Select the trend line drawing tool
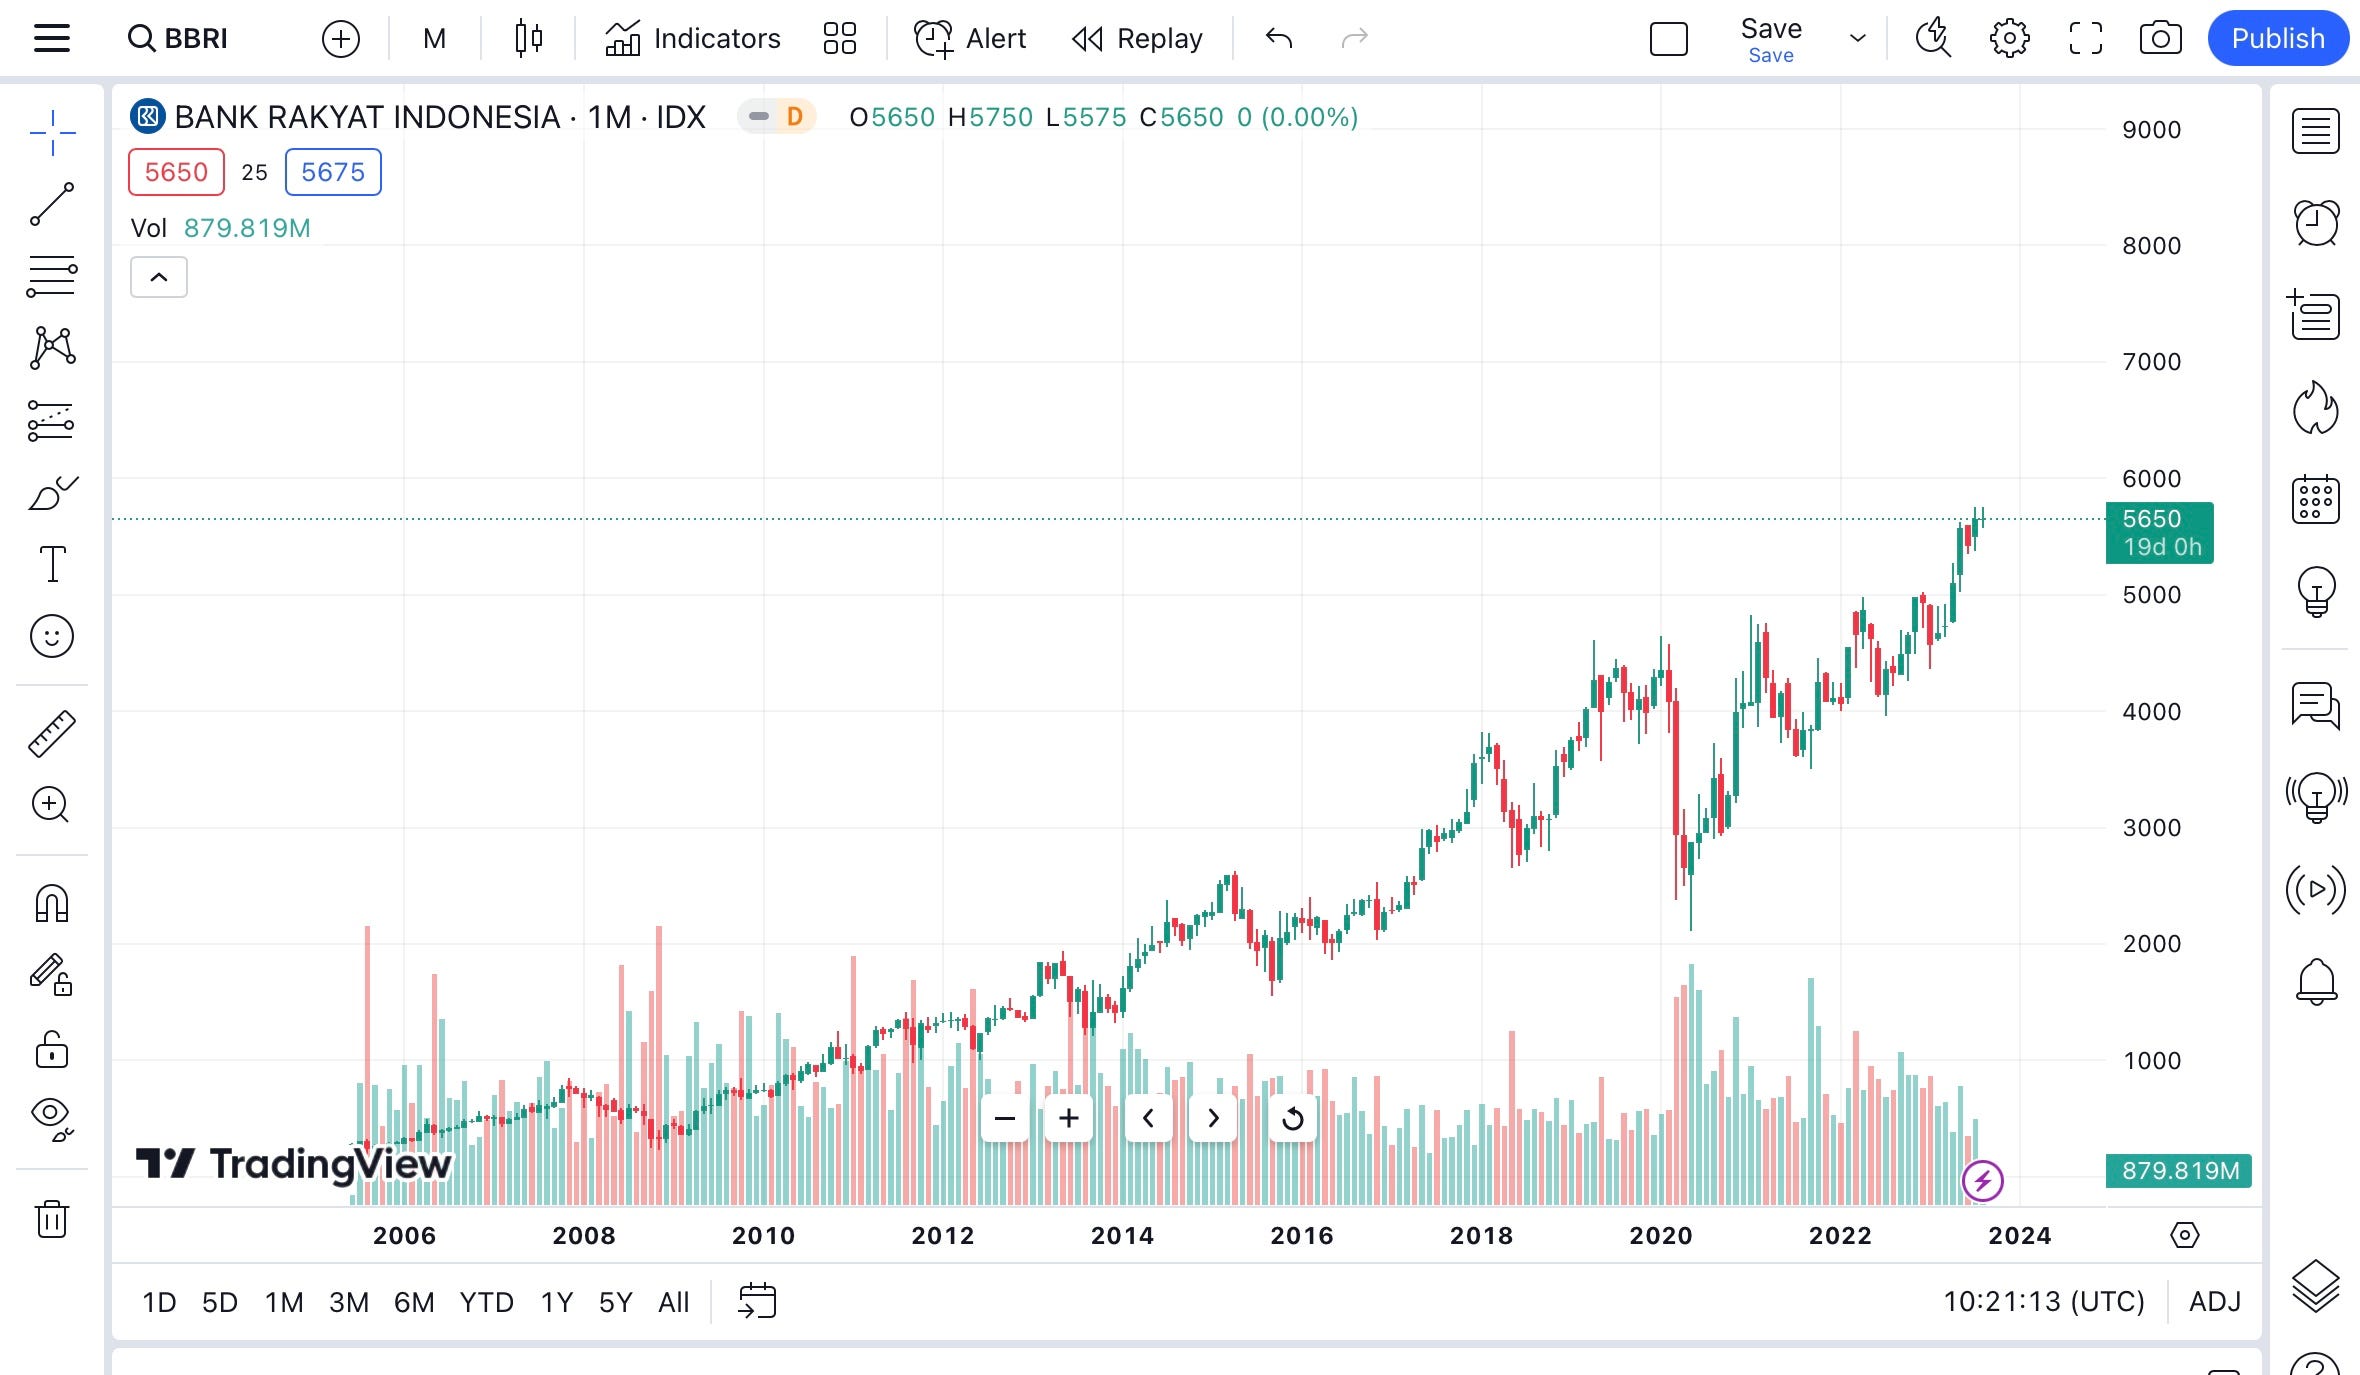Image resolution: width=2360 pixels, height=1375 pixels. 52,204
